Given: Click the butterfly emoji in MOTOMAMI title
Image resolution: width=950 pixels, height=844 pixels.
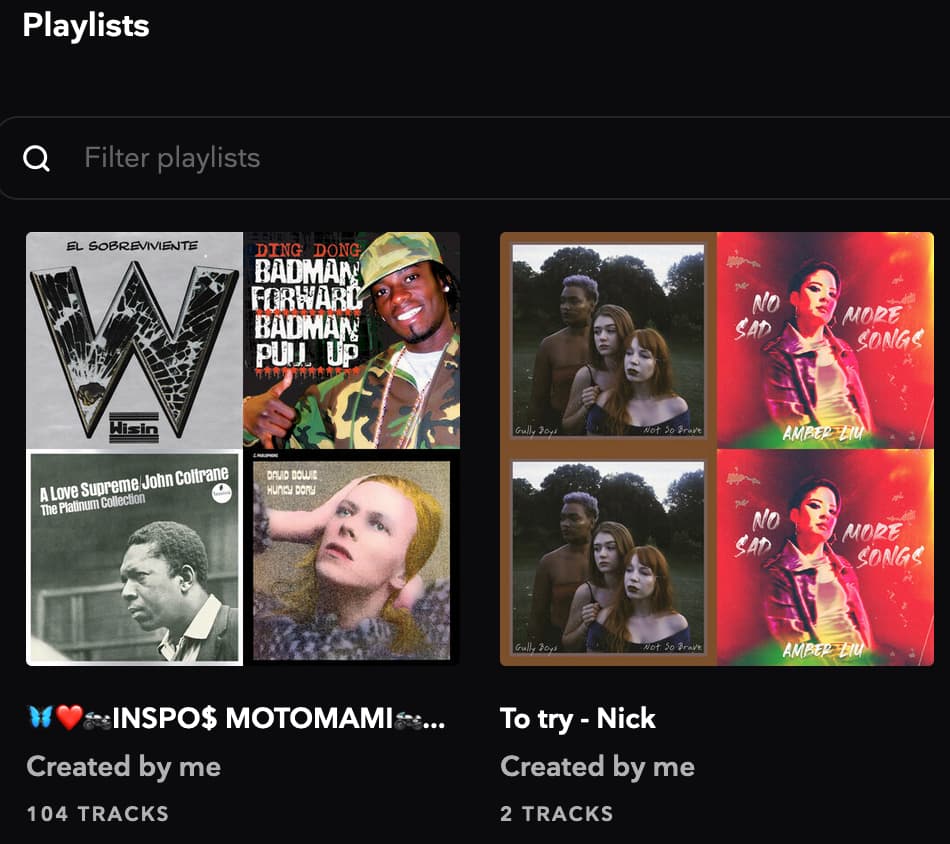Looking at the screenshot, I should tap(40, 718).
